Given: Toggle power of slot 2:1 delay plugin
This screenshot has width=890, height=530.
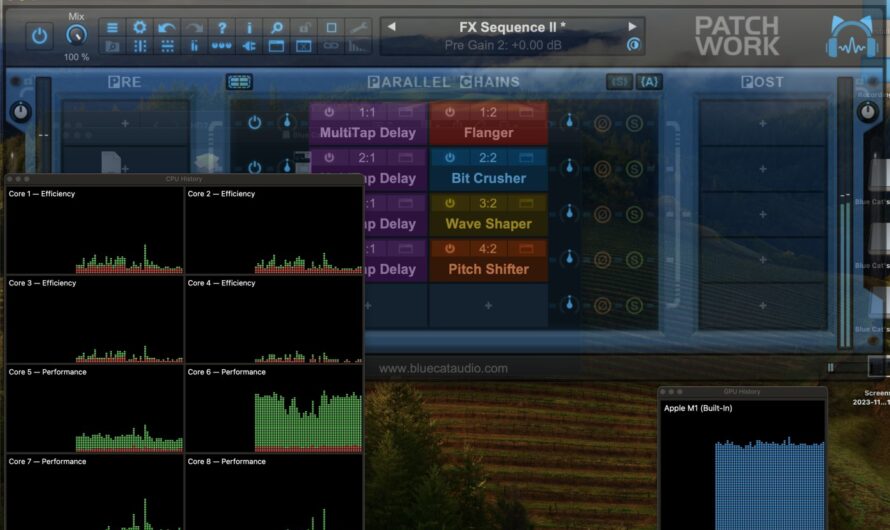Looking at the screenshot, I should 329,158.
